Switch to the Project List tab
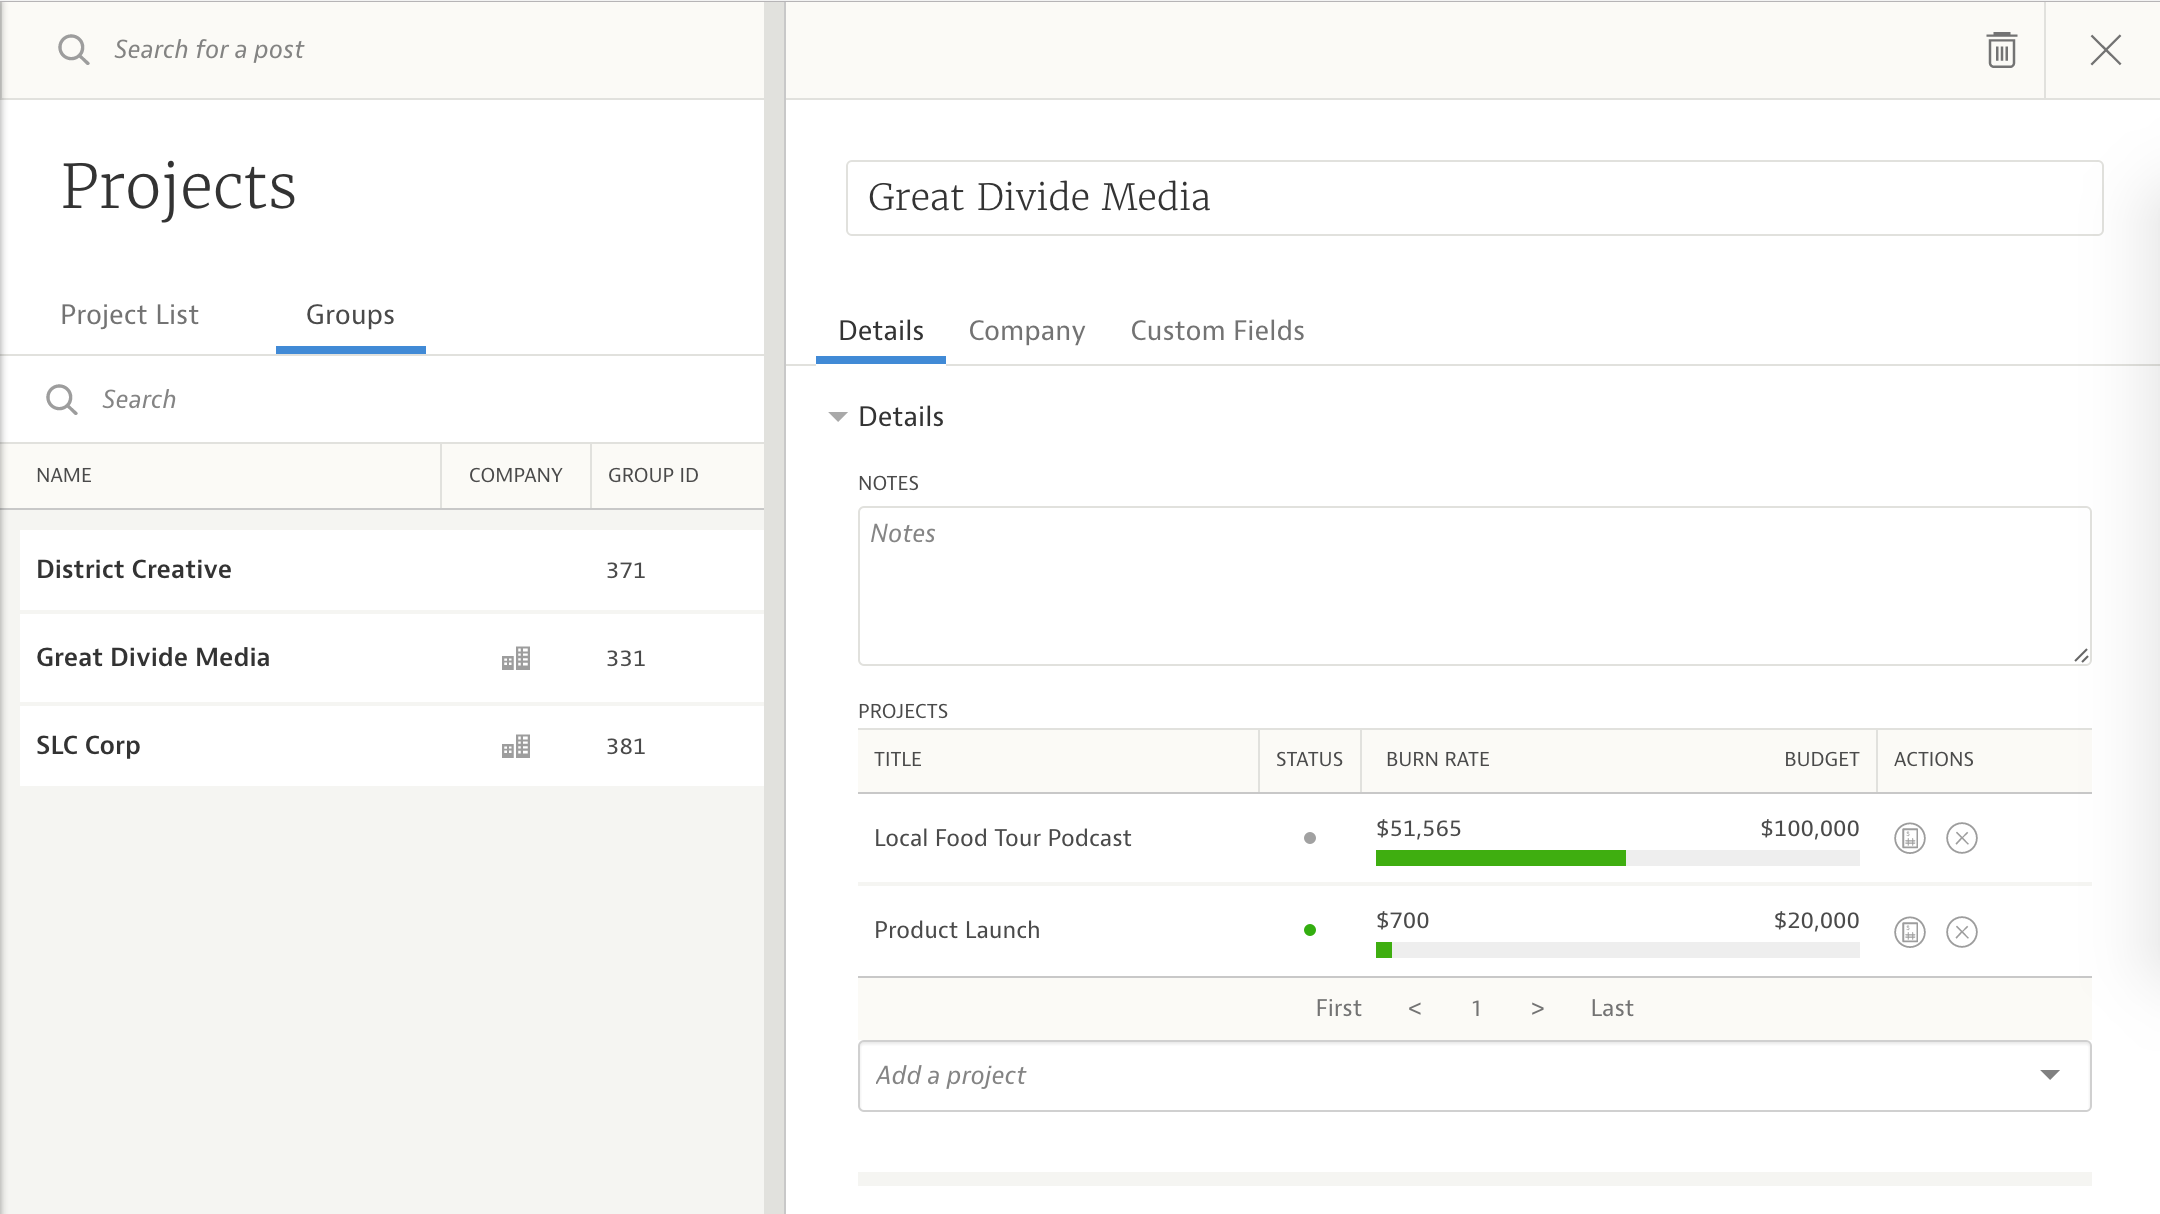The image size is (2160, 1214). pyautogui.click(x=129, y=315)
